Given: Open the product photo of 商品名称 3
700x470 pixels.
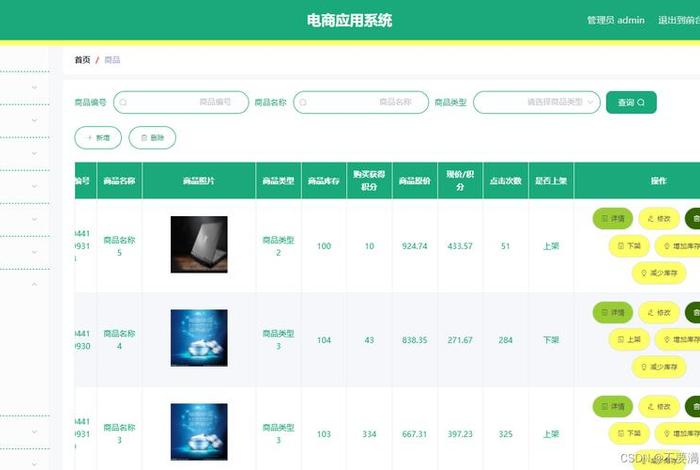Looking at the screenshot, I should 199,432.
